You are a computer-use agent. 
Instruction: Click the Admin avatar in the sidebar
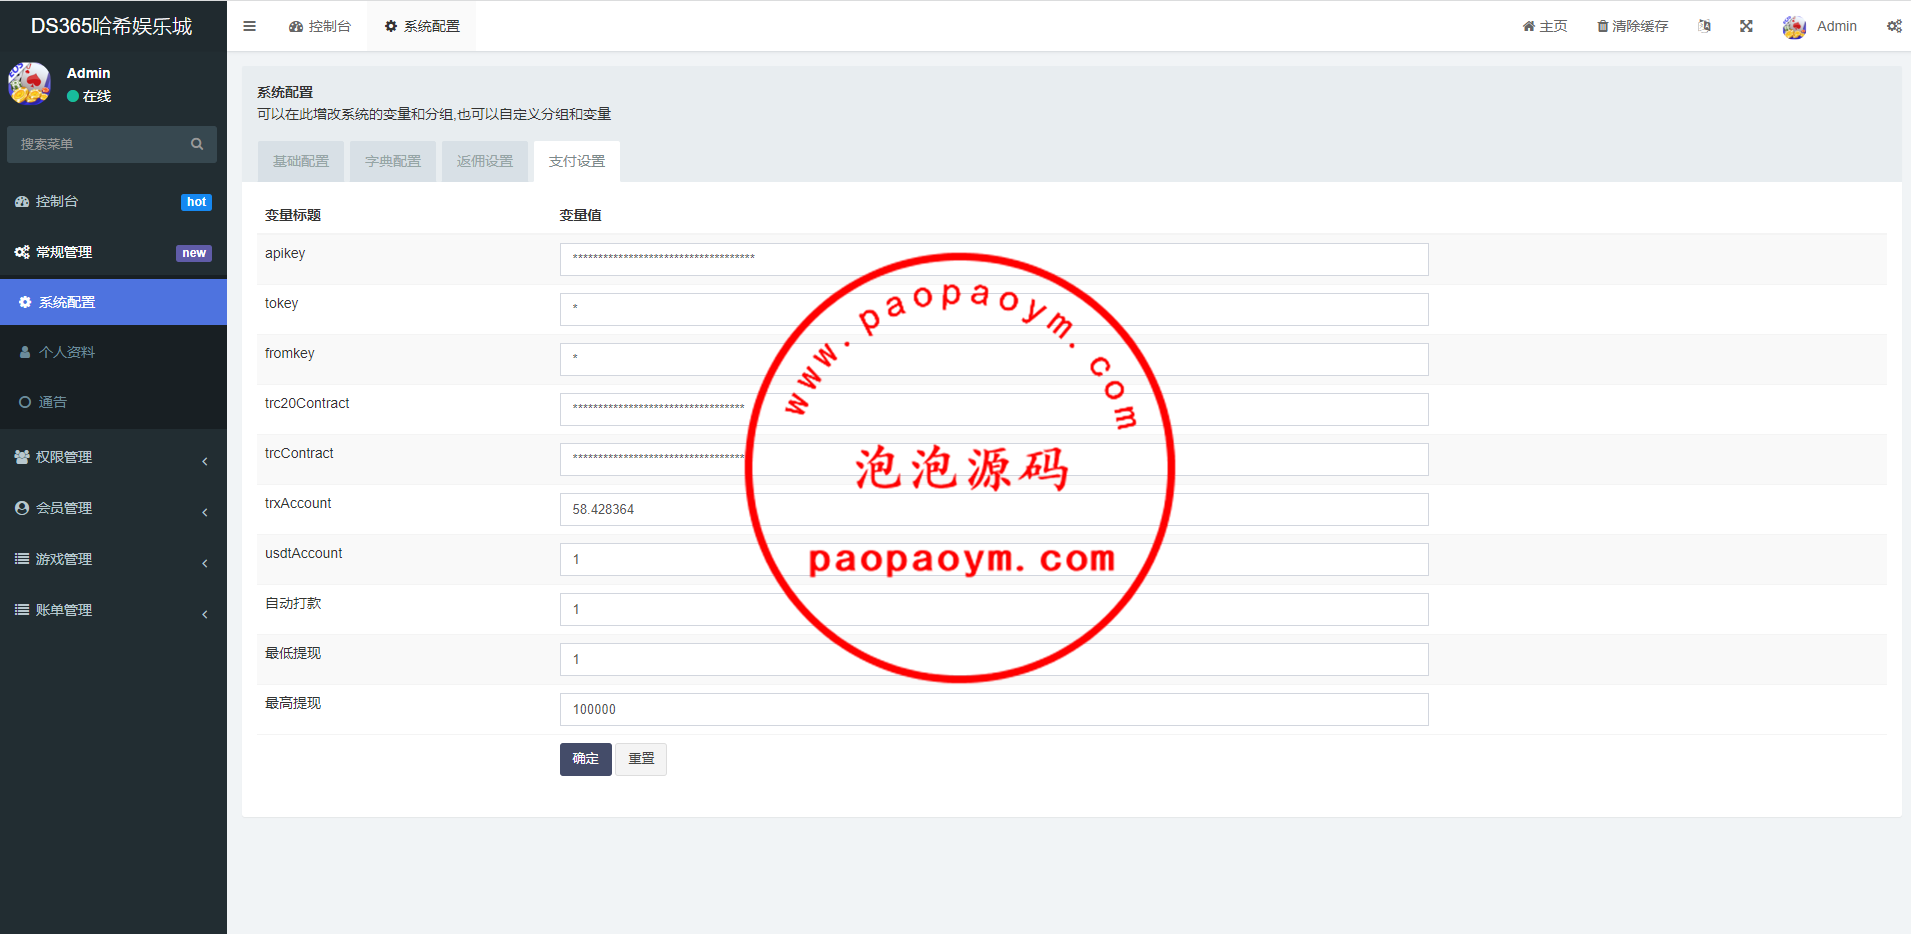(29, 84)
